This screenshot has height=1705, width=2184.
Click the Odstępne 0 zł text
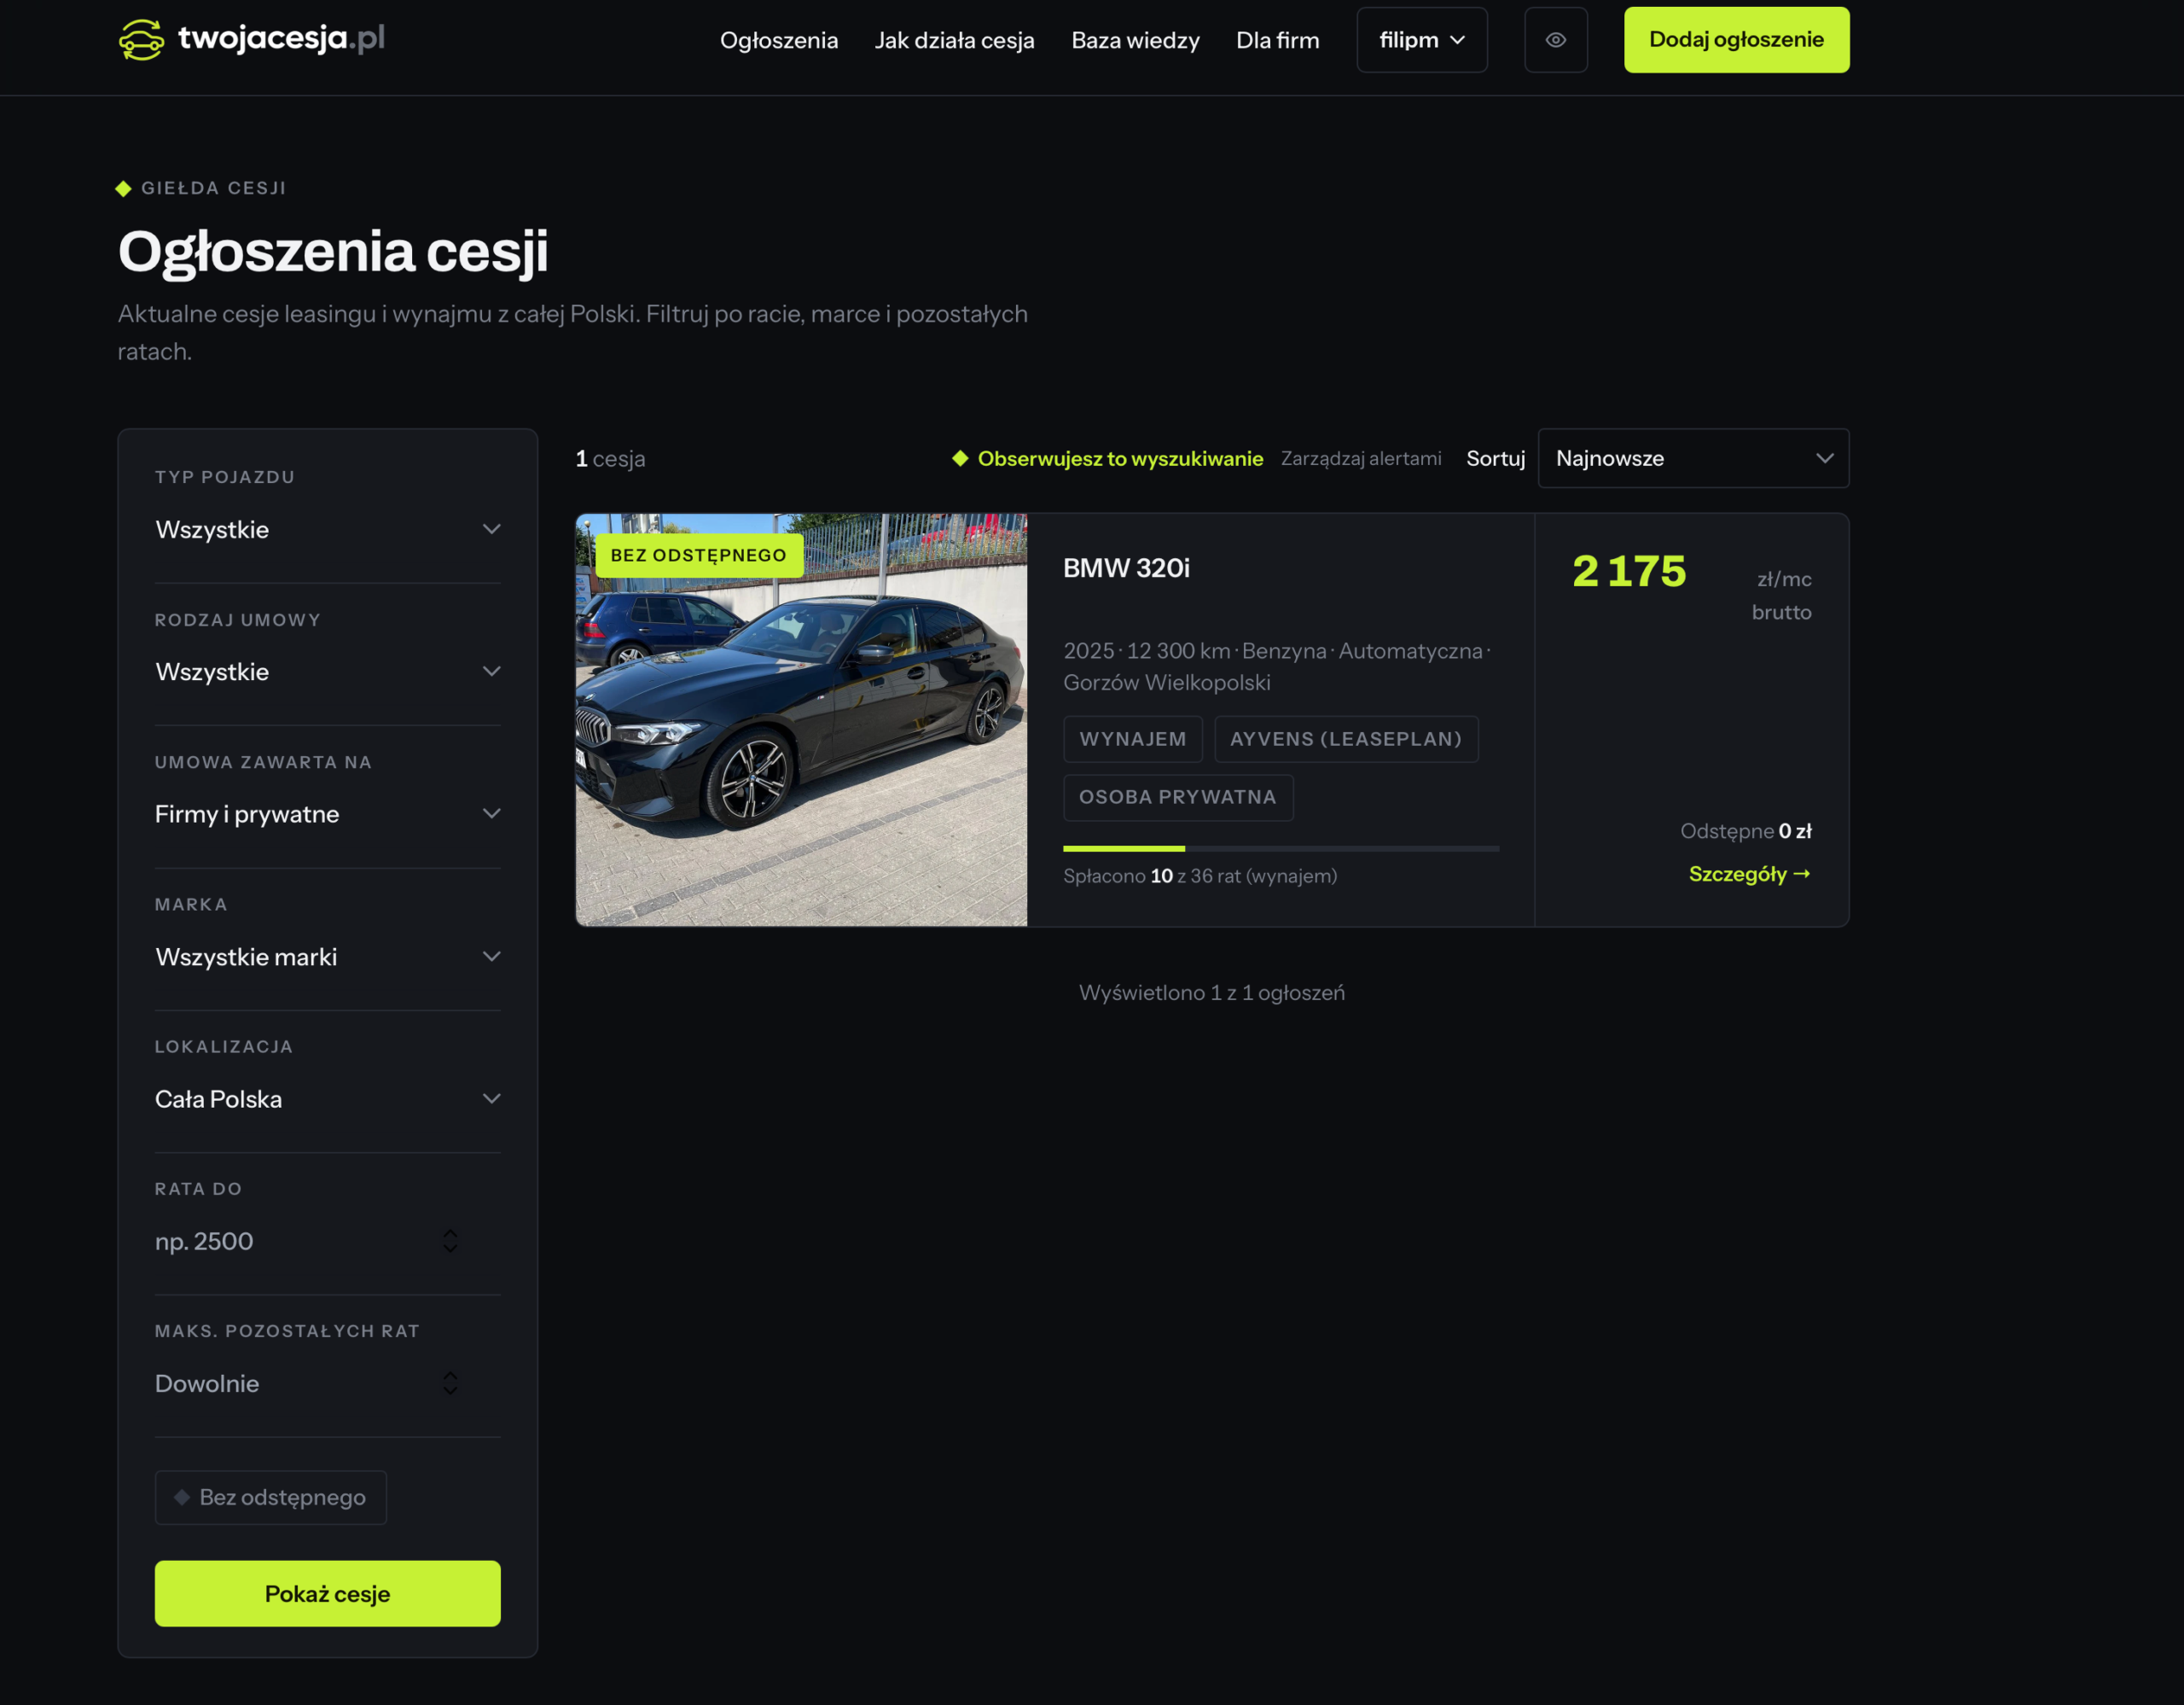1745,831
